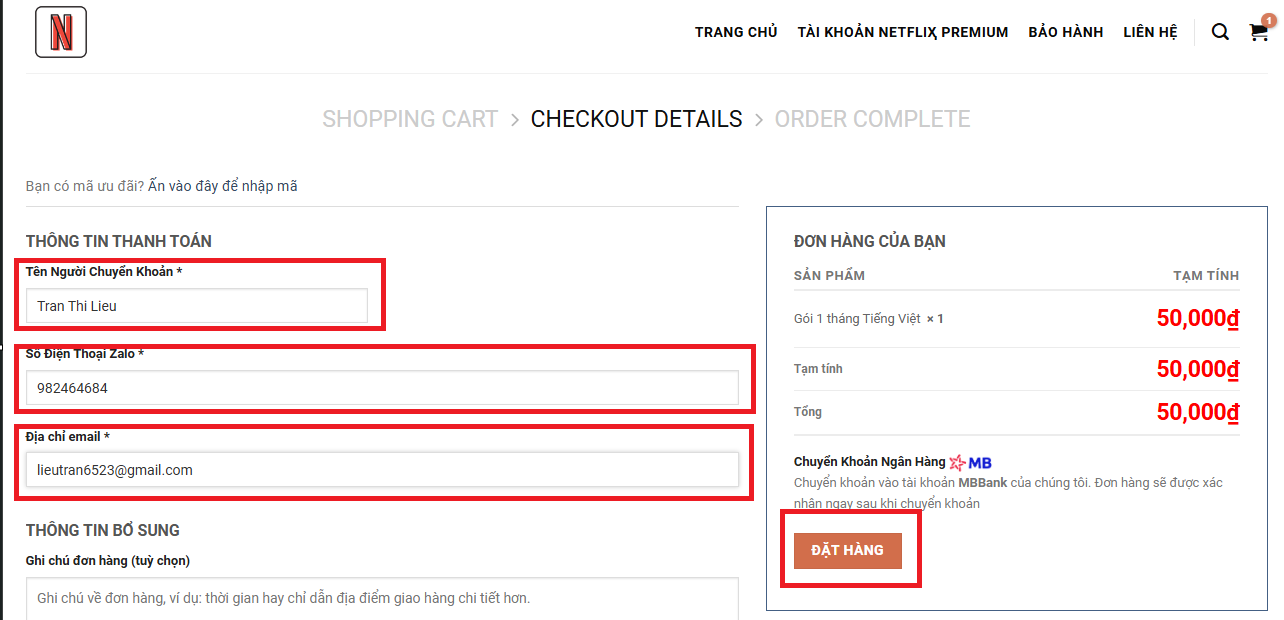Click the Số Điện Thoại Zalo field
Screen dimensions: 1284x620
point(382,388)
